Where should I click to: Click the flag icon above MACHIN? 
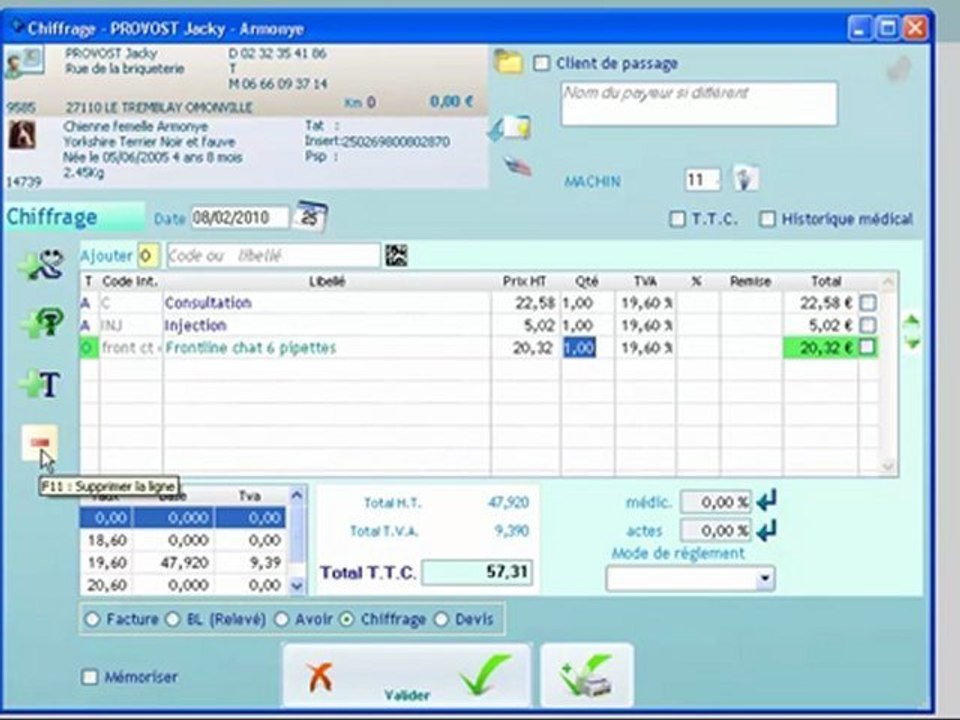pyautogui.click(x=517, y=166)
